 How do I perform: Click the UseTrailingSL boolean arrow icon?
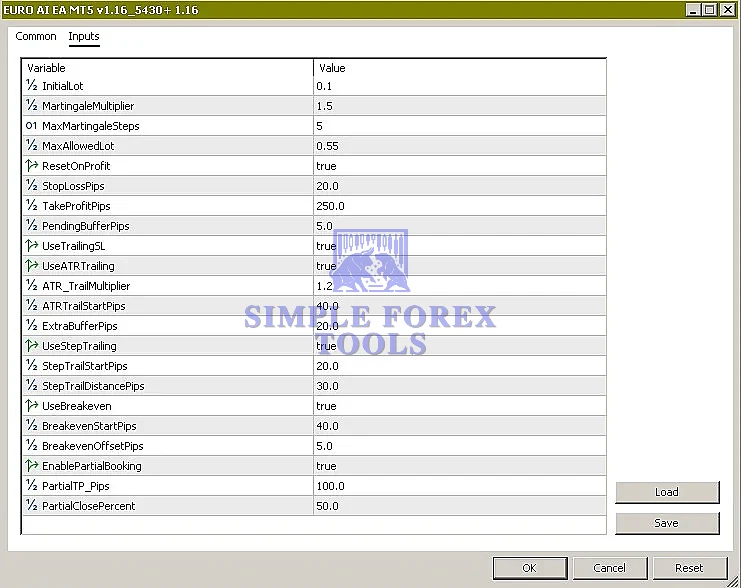(31, 246)
